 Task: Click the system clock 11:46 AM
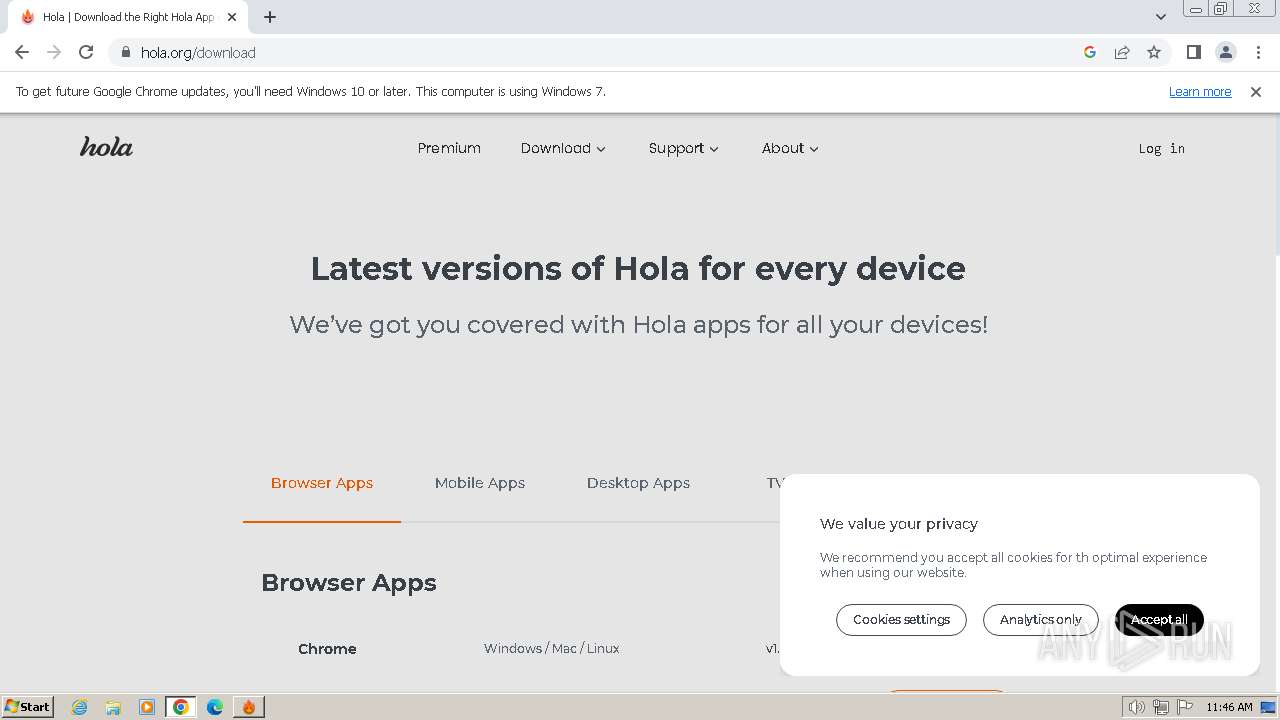click(x=1229, y=707)
